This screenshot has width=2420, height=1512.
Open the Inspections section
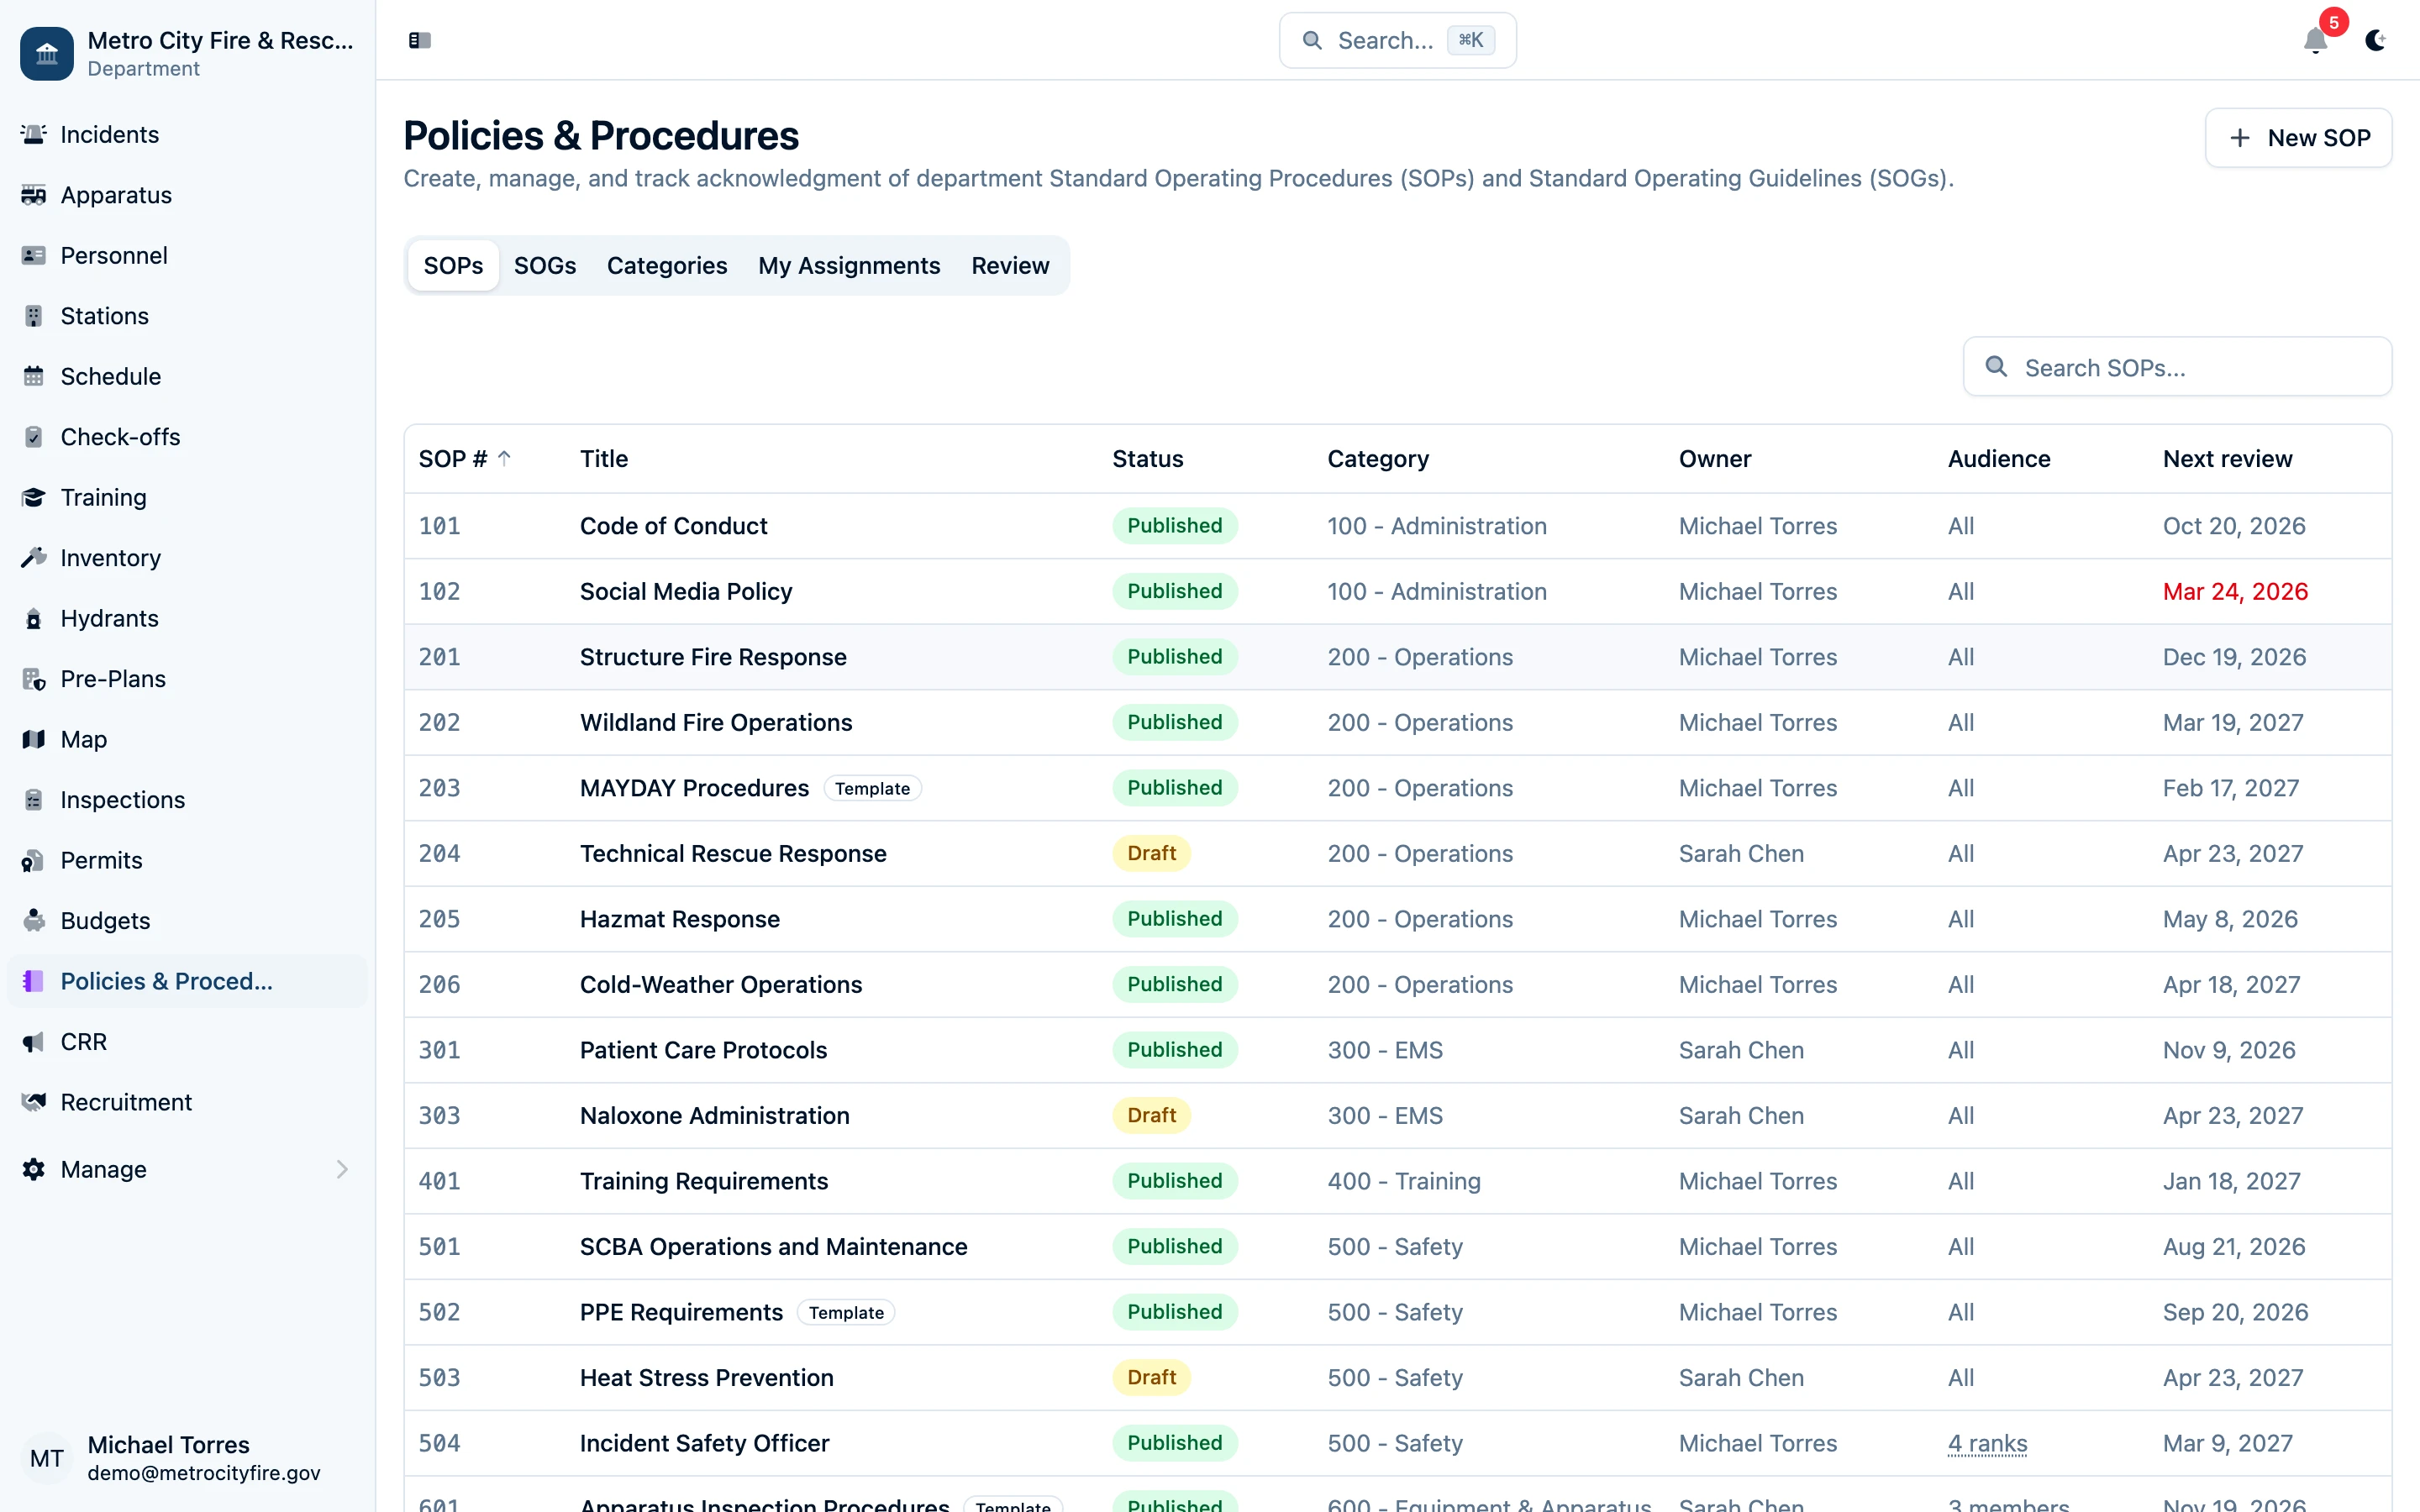[122, 799]
